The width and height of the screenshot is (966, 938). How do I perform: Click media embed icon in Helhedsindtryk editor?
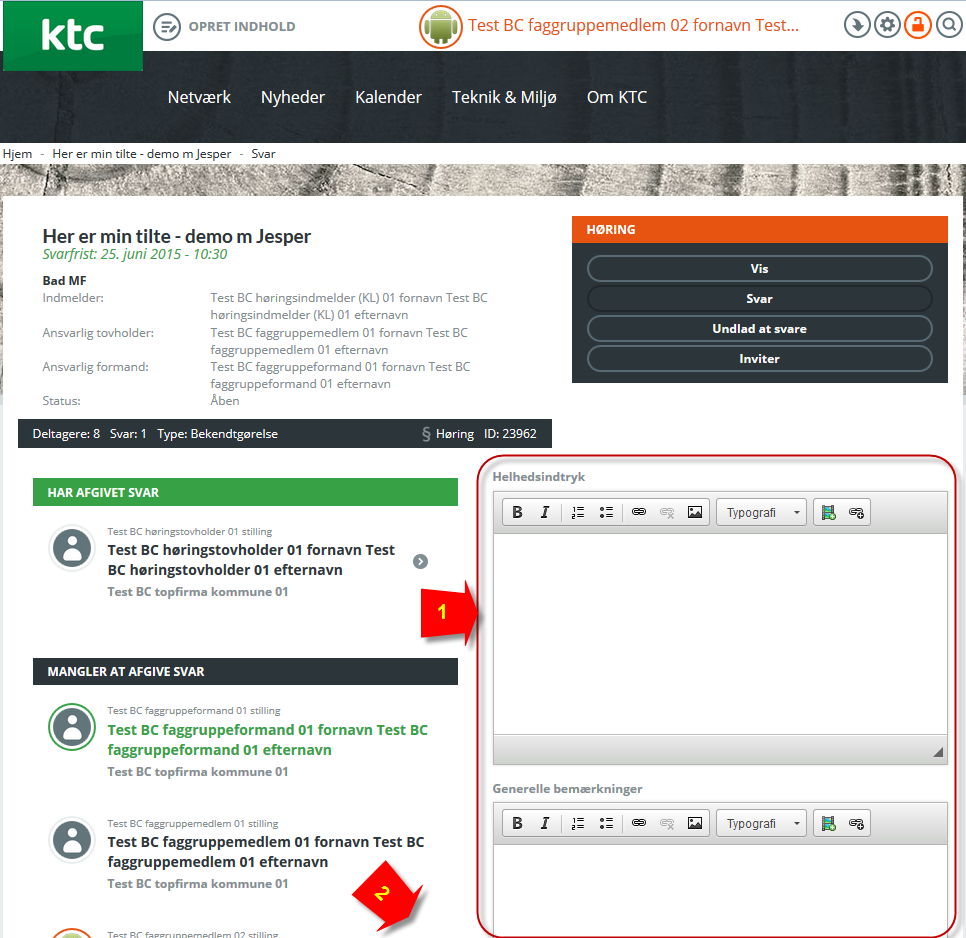point(829,512)
